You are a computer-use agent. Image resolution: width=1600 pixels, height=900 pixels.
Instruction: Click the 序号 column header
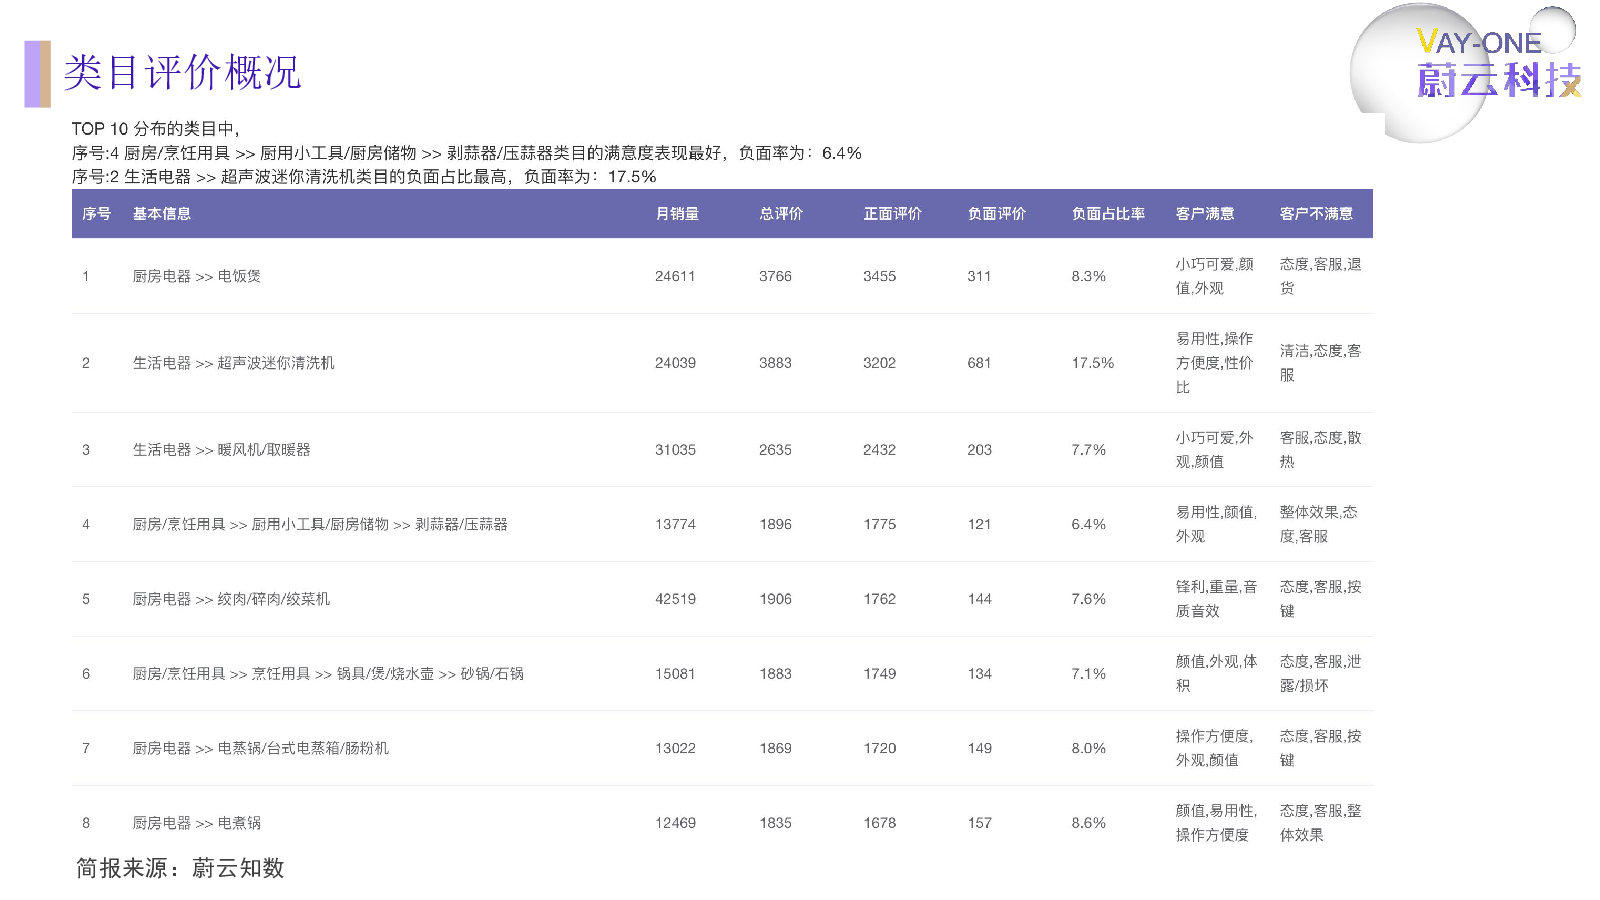click(96, 214)
